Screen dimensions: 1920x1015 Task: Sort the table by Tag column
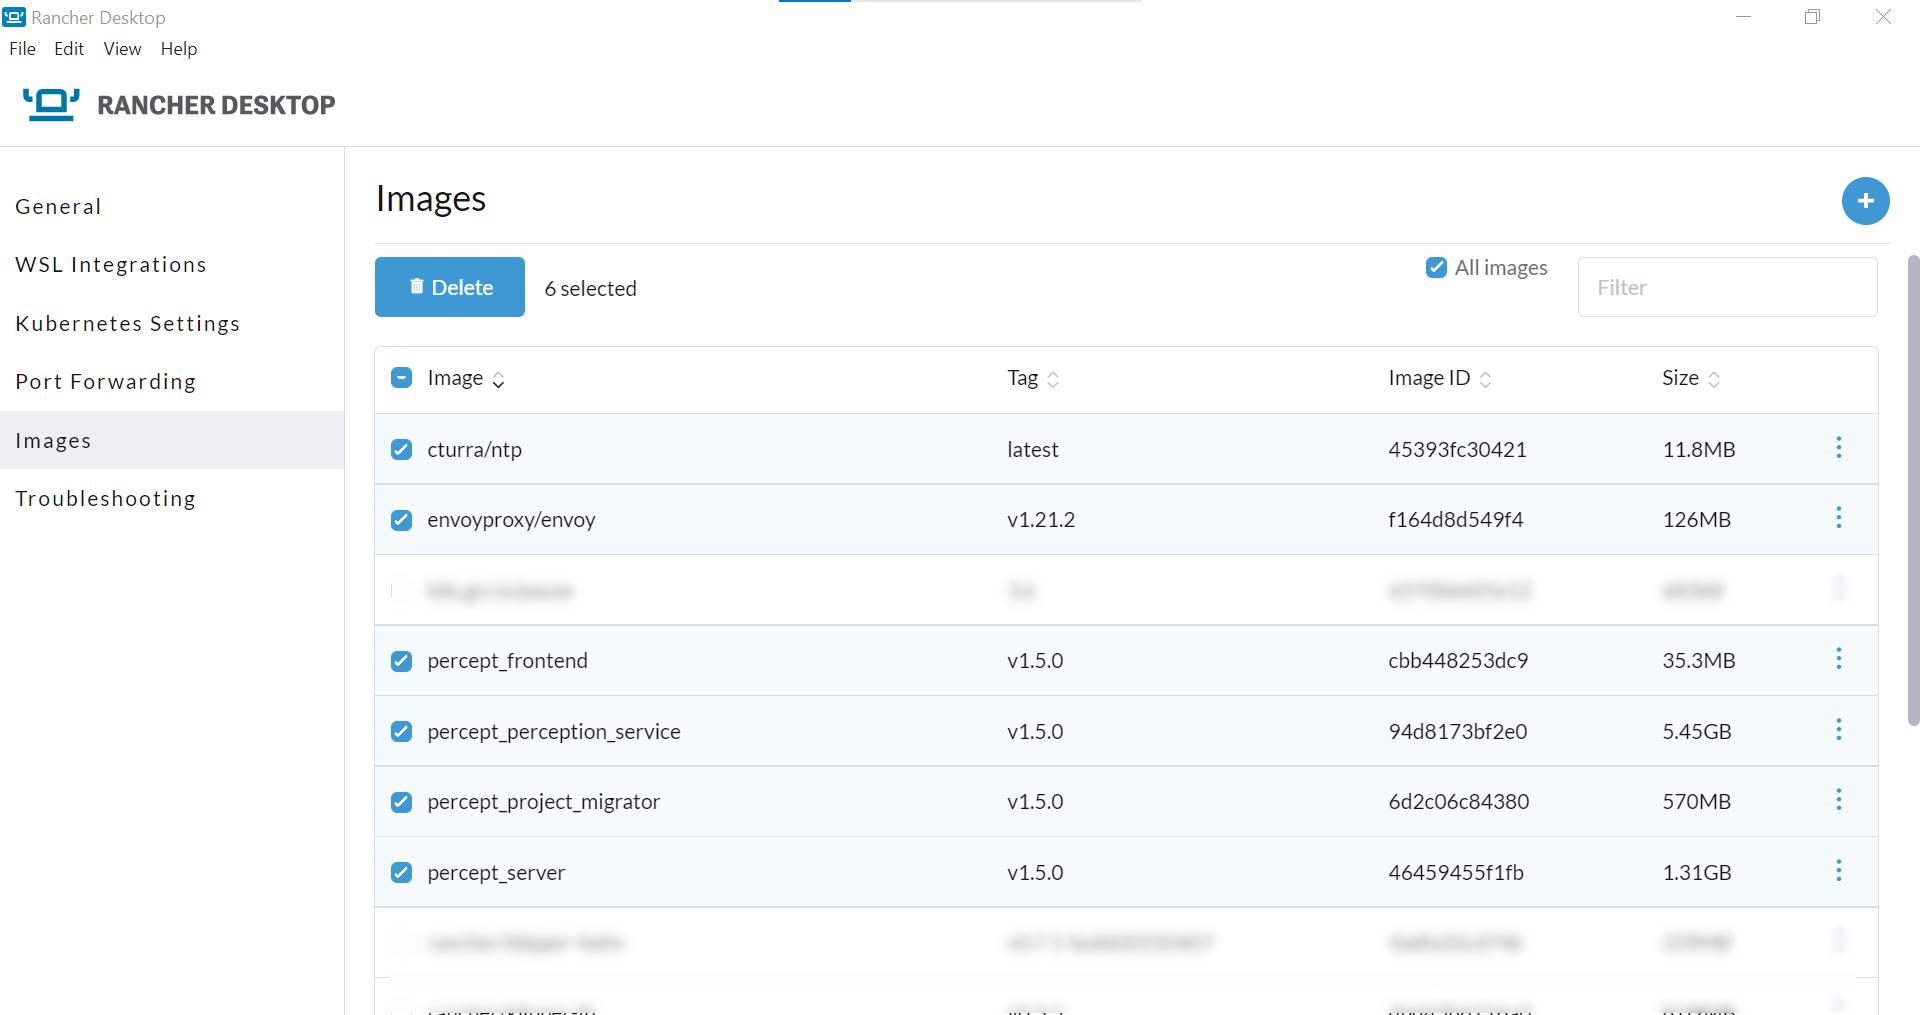[1033, 378]
